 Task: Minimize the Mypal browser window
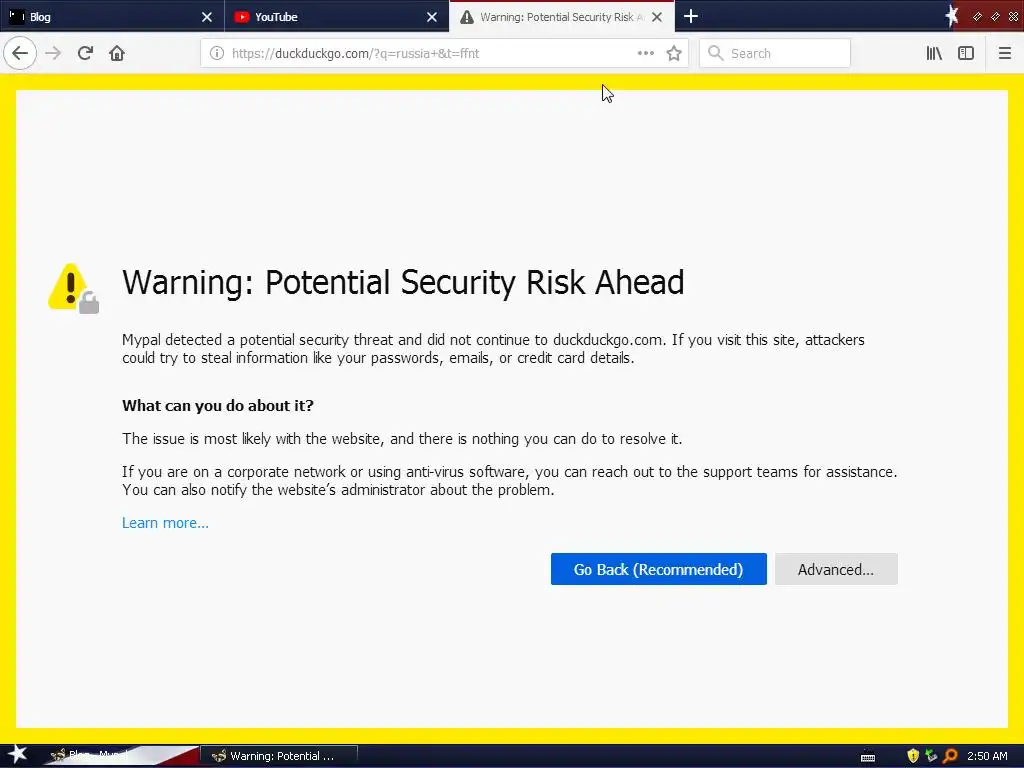pos(977,16)
